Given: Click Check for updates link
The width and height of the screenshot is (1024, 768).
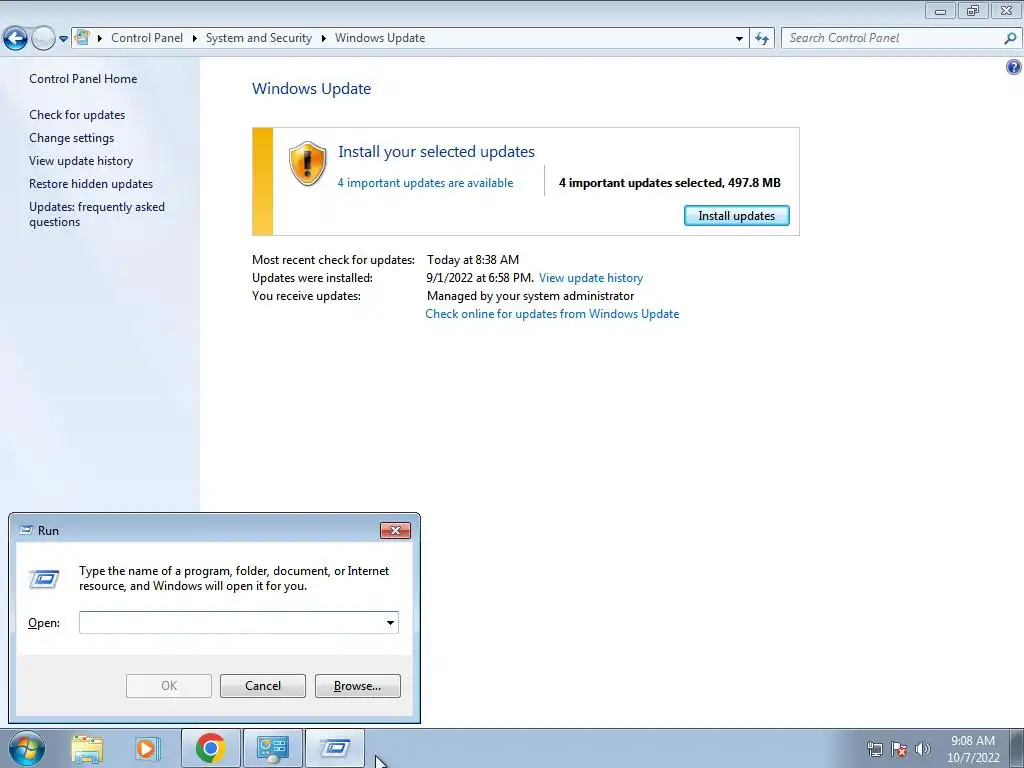Looking at the screenshot, I should tap(77, 114).
